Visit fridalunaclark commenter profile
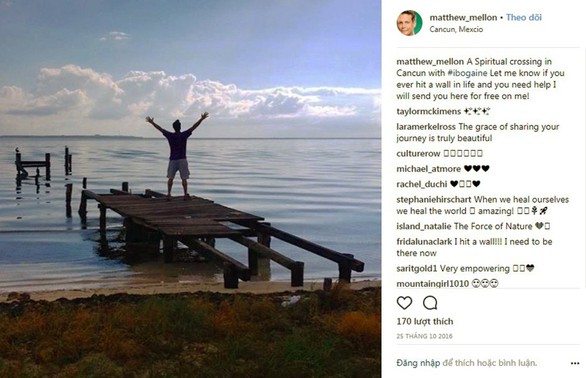 (x=424, y=242)
